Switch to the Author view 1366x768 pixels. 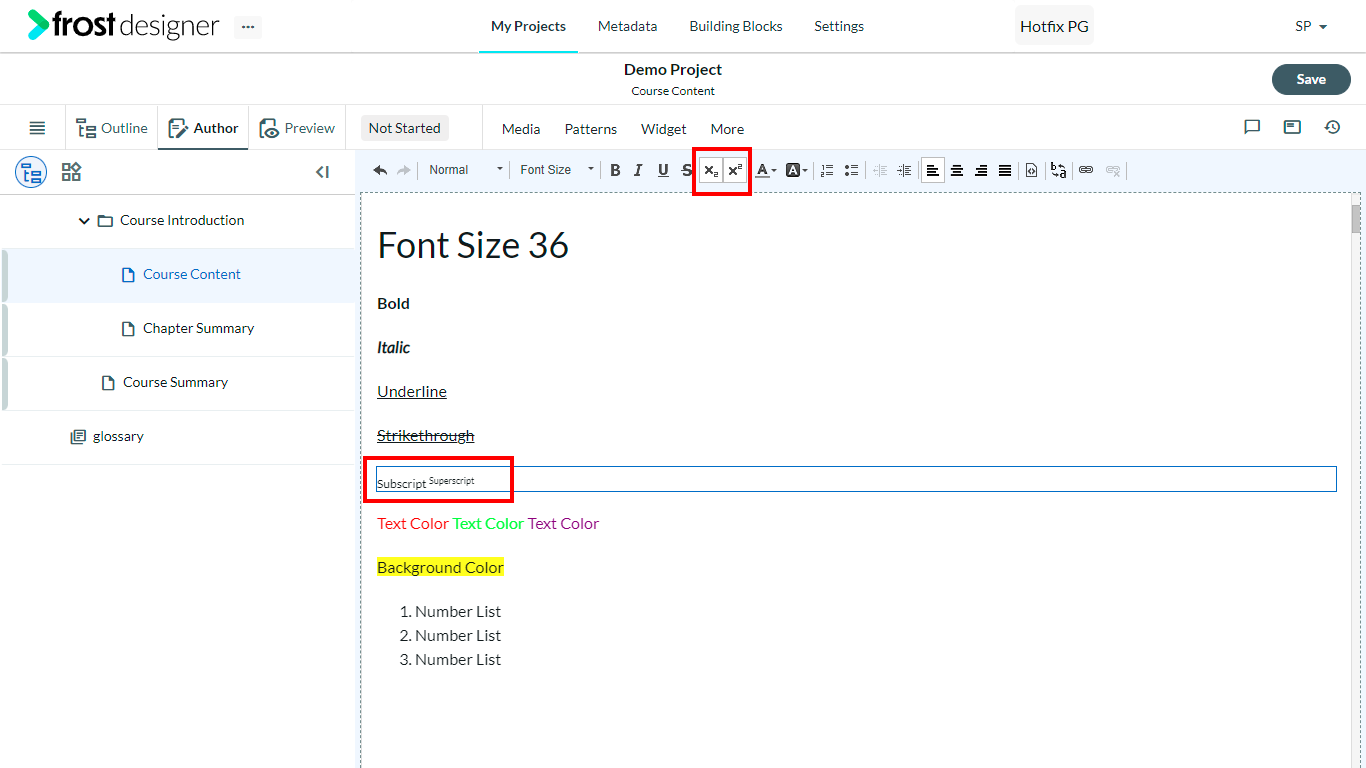tap(203, 128)
